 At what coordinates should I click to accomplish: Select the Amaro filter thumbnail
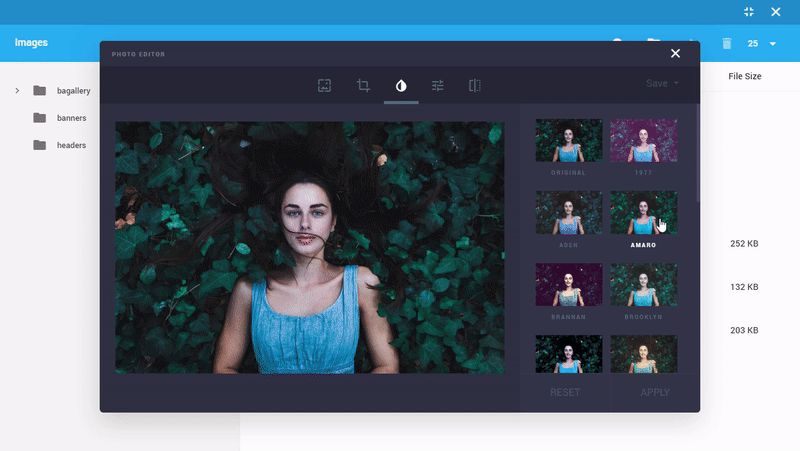click(644, 213)
